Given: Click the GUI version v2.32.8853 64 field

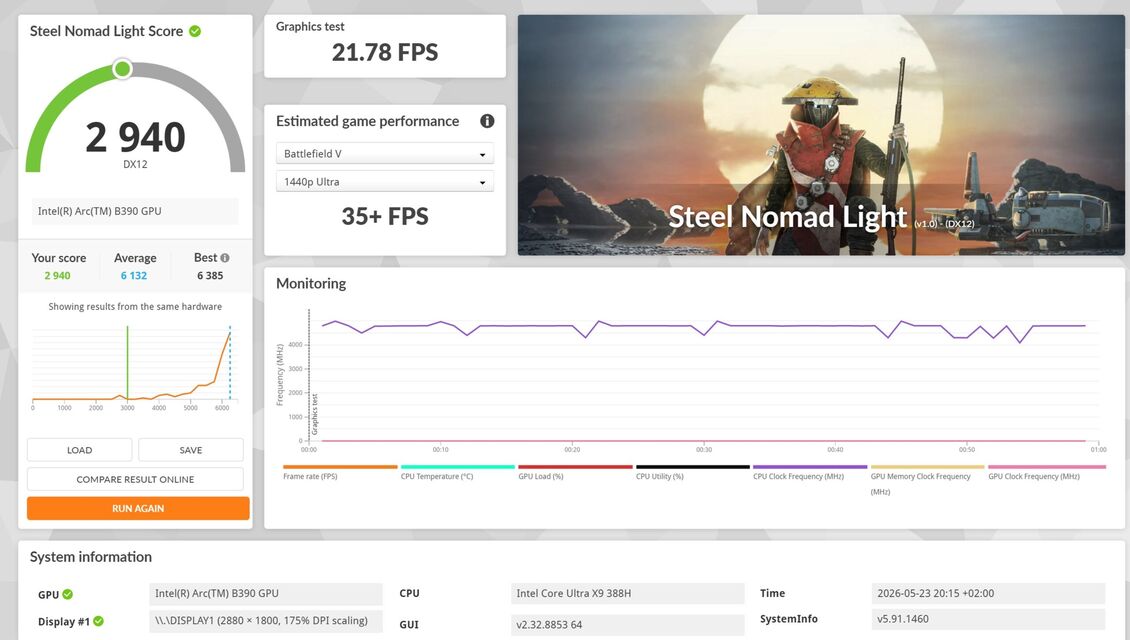Looking at the screenshot, I should (x=627, y=624).
